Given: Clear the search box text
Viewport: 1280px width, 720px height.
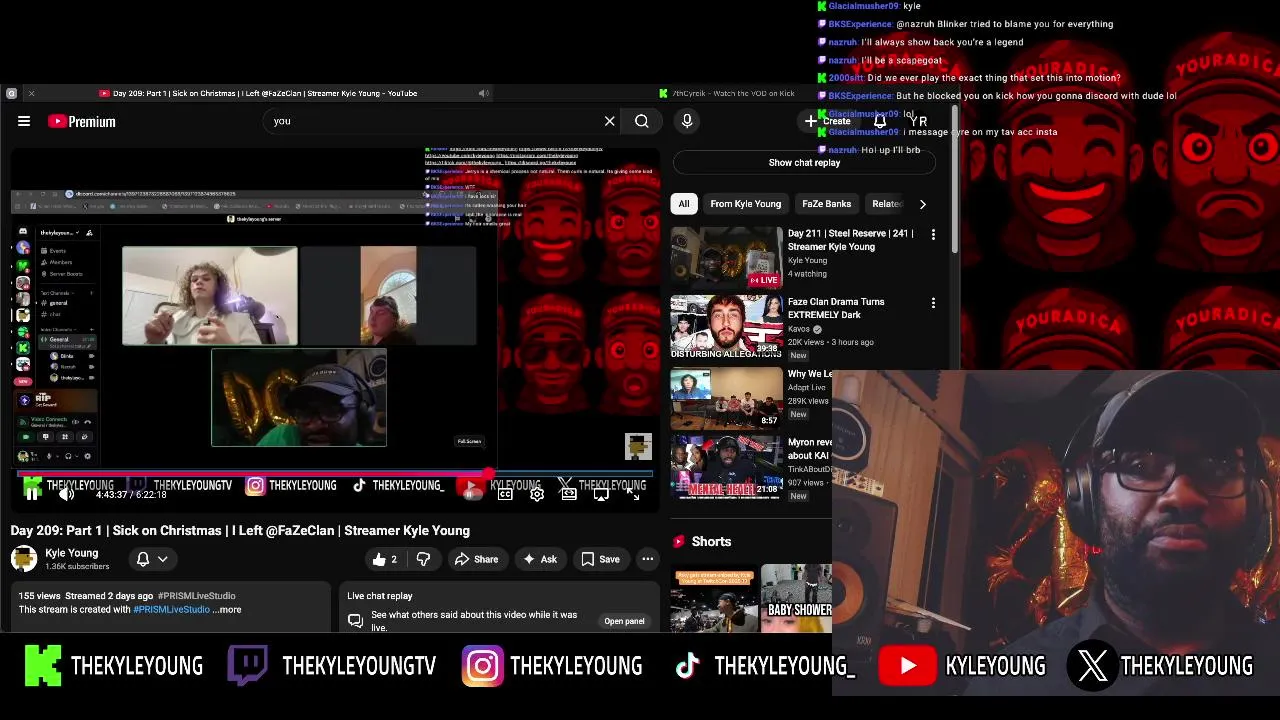Looking at the screenshot, I should [x=609, y=121].
